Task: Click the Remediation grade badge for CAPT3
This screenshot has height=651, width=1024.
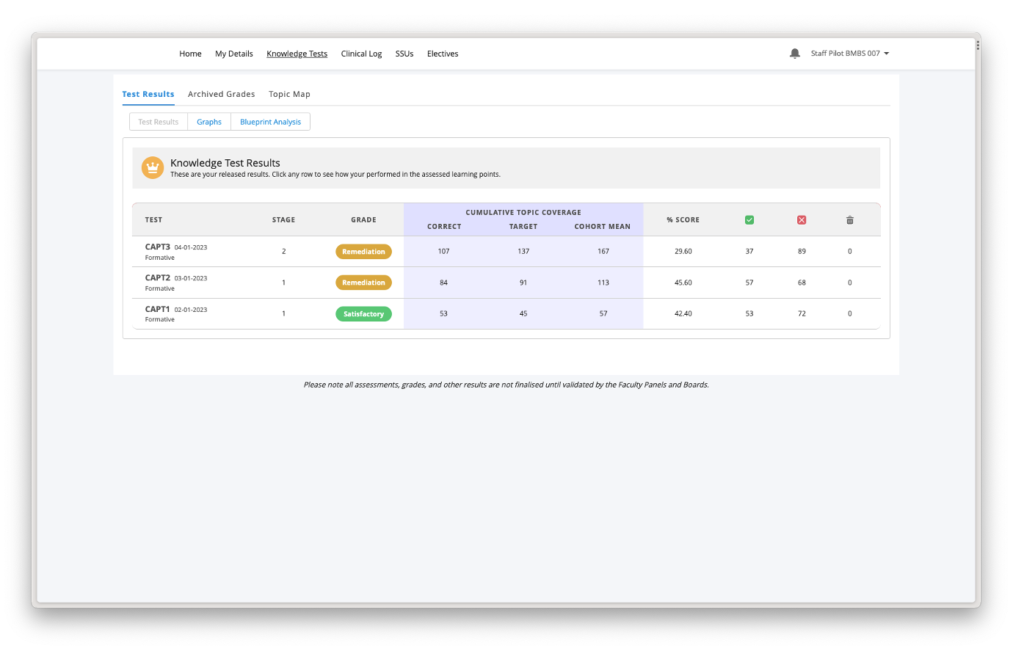Action: point(363,251)
